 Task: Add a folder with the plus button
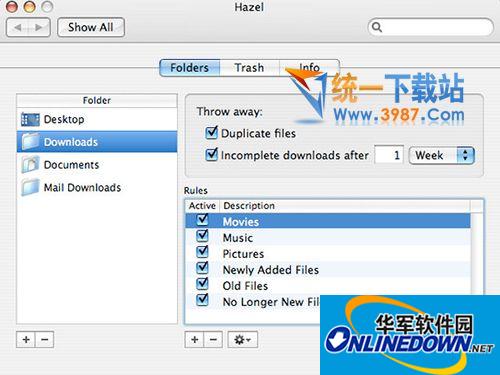[x=26, y=340]
